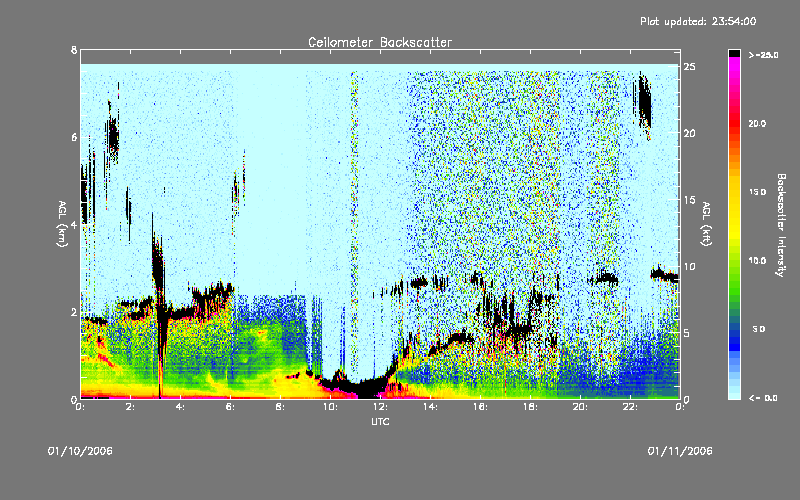Click the "Backscatter Intensity" colorbar label

781,225
